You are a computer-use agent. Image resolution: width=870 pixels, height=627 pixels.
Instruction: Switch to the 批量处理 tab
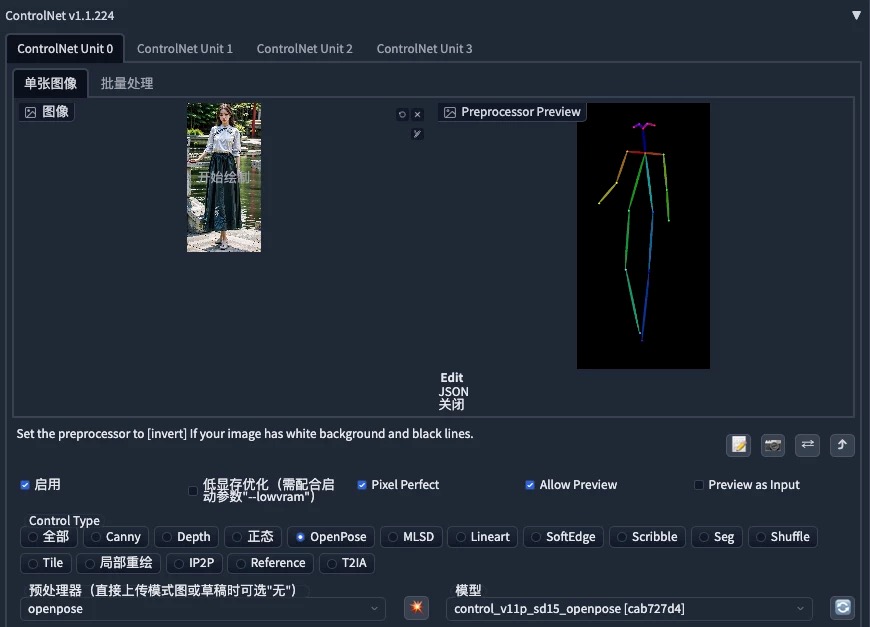pos(126,83)
